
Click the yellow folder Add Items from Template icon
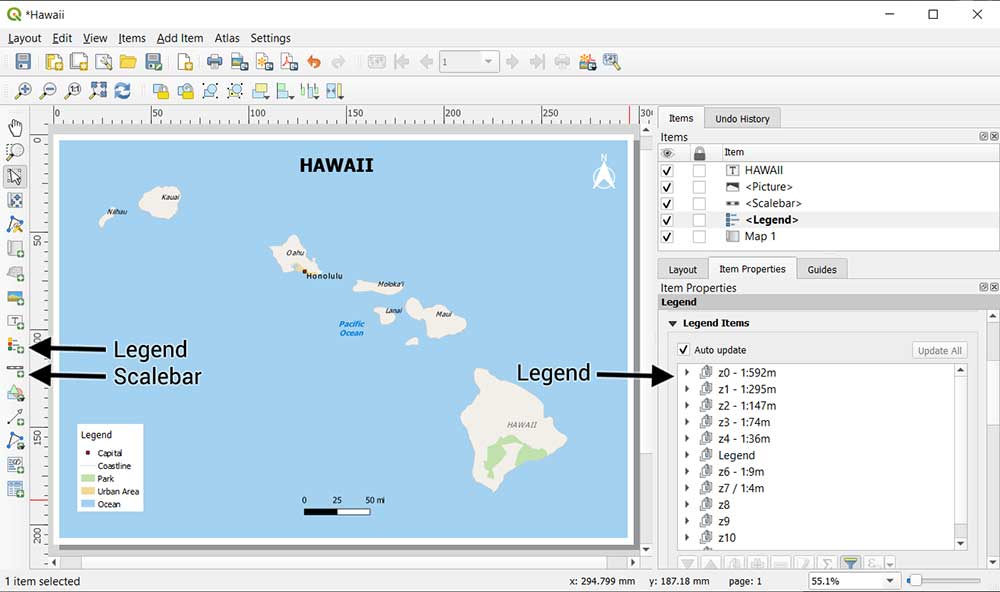coord(128,62)
